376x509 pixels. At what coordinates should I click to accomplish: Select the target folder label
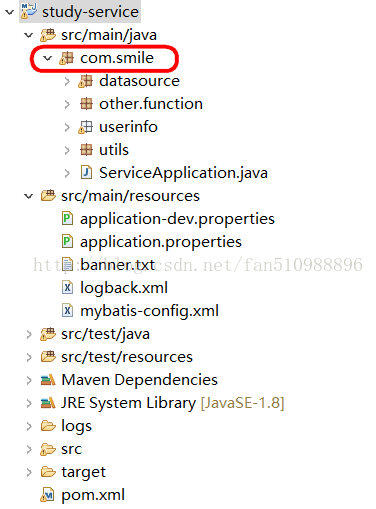(83, 473)
